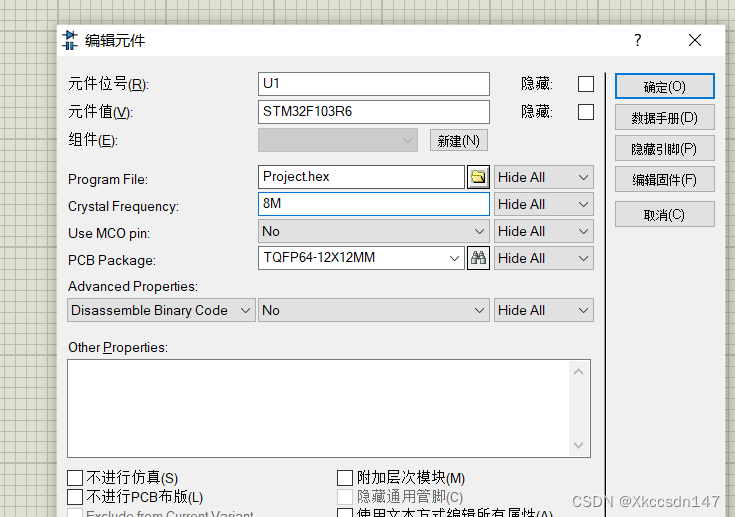Image resolution: width=735 pixels, height=517 pixels.
Task: Click 编辑固件(F) edit firmware button
Action: [x=665, y=180]
